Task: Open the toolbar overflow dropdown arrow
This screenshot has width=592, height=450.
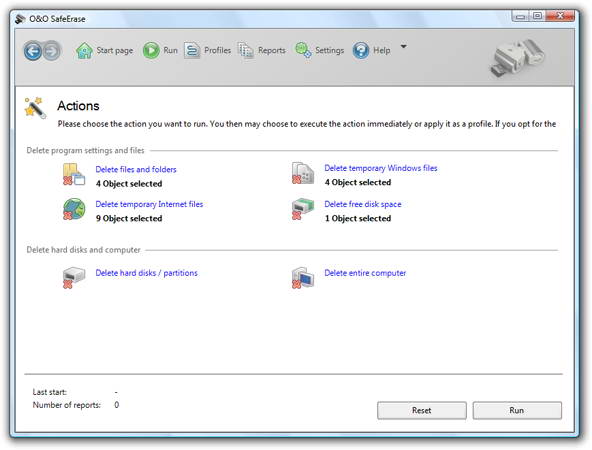Action: point(404,46)
